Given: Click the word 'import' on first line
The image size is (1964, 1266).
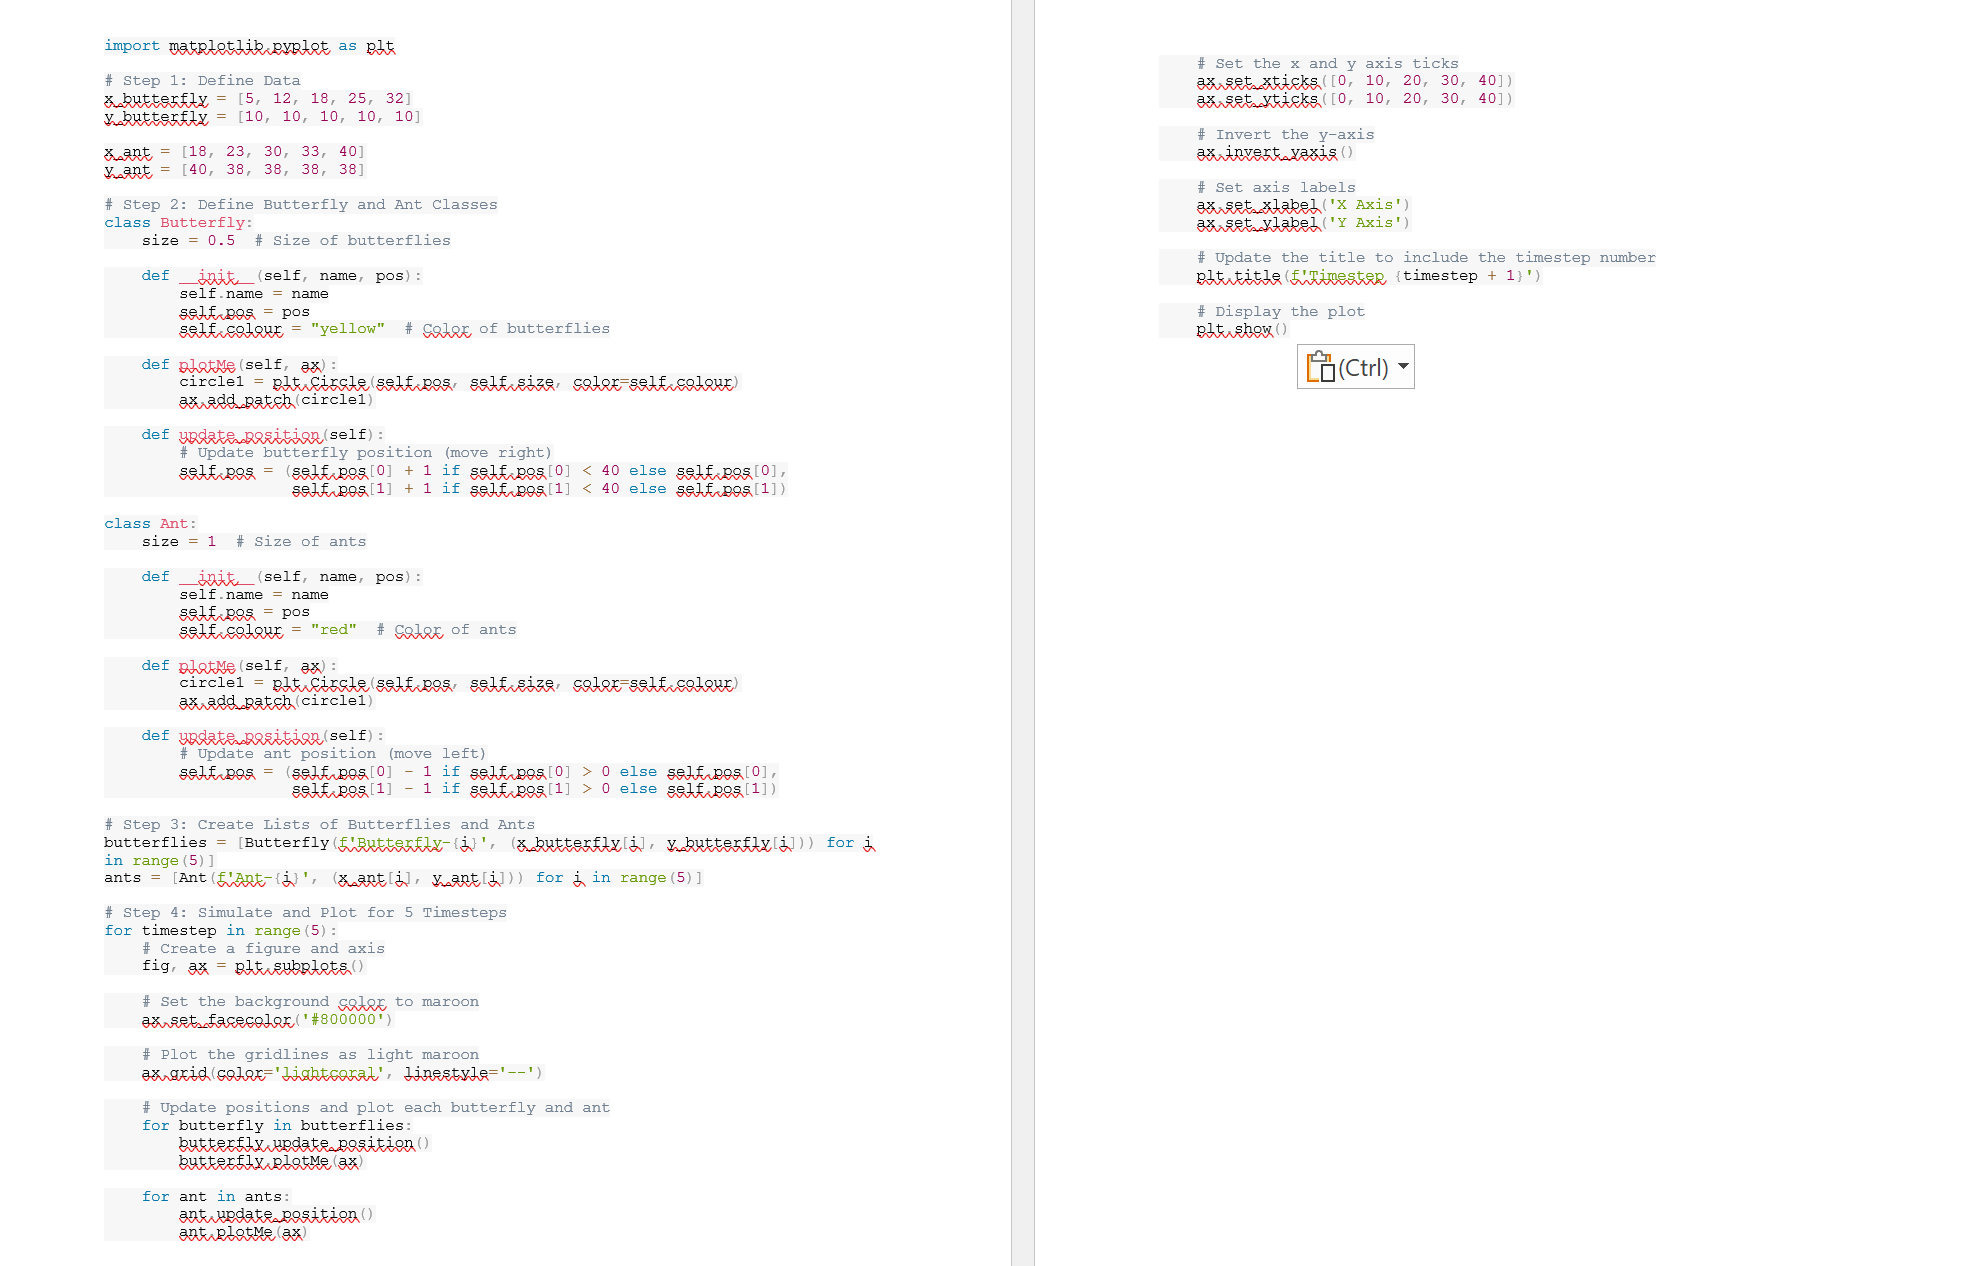Looking at the screenshot, I should pos(131,46).
